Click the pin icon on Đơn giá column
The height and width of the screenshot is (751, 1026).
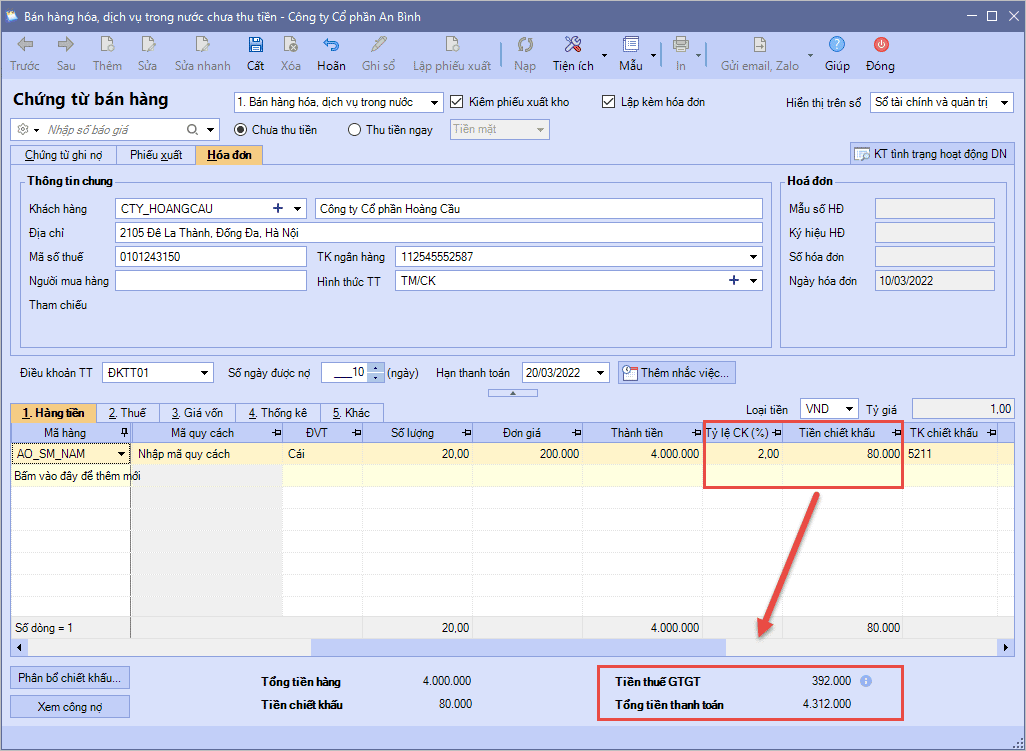pyautogui.click(x=576, y=433)
